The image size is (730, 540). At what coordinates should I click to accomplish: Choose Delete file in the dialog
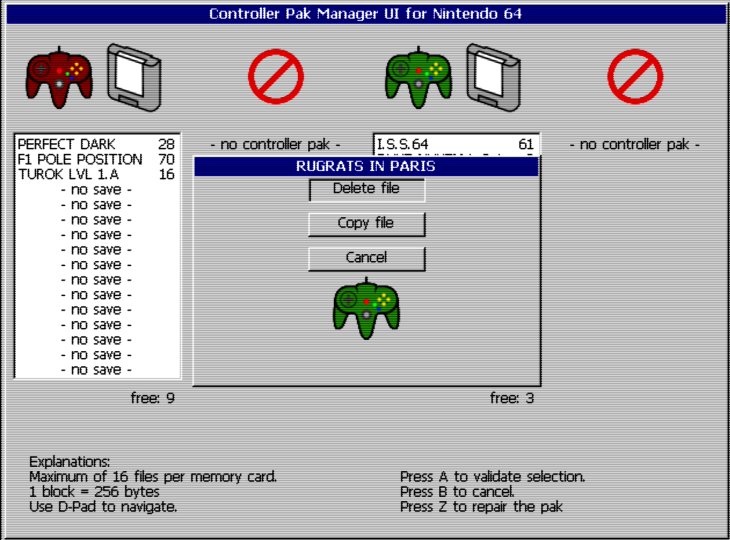coord(366,189)
